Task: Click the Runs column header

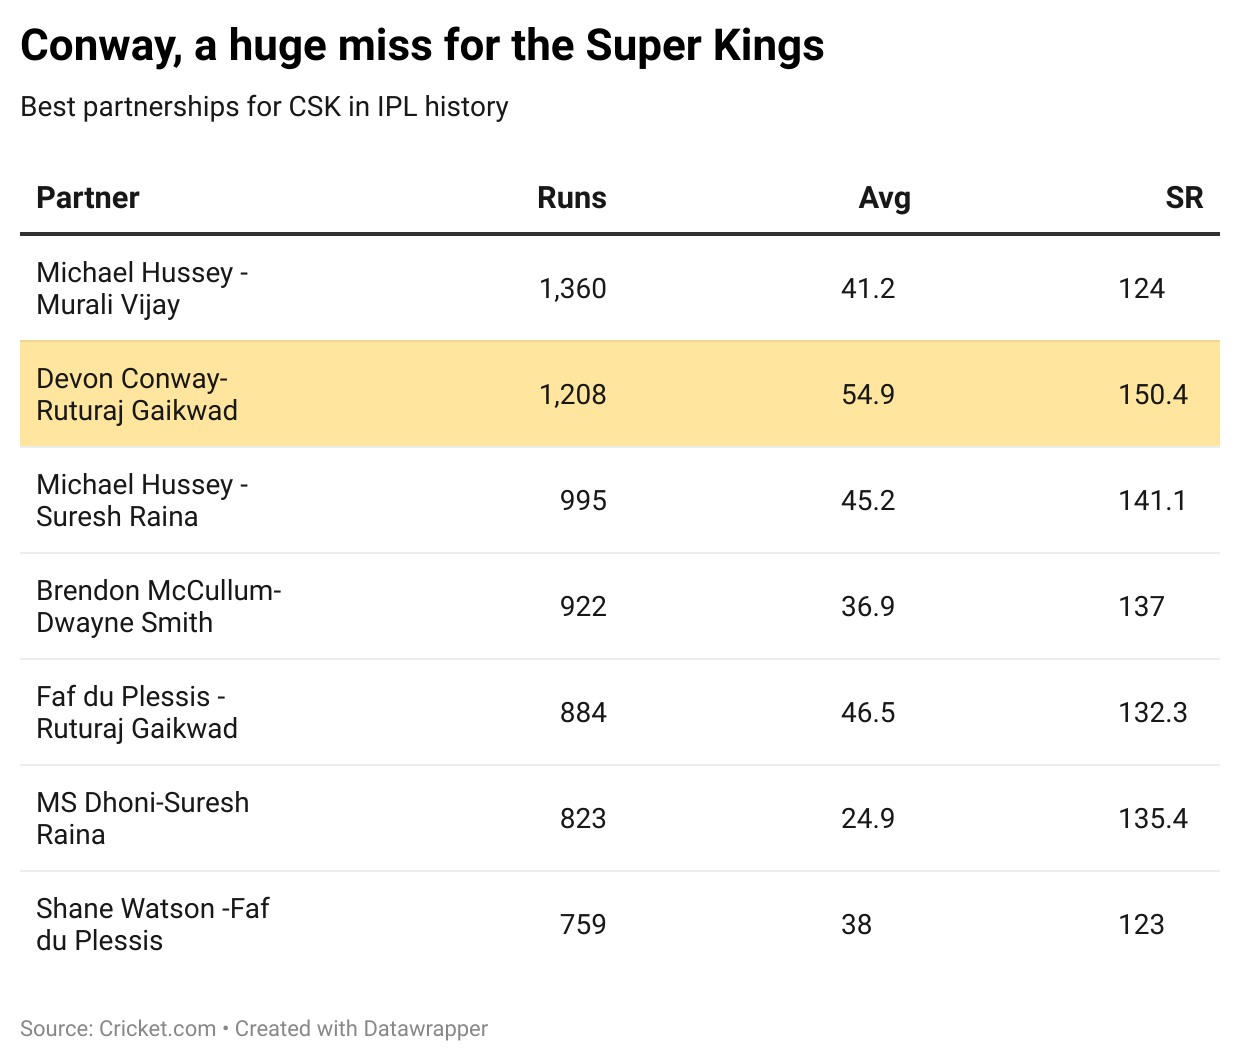Action: click(571, 198)
